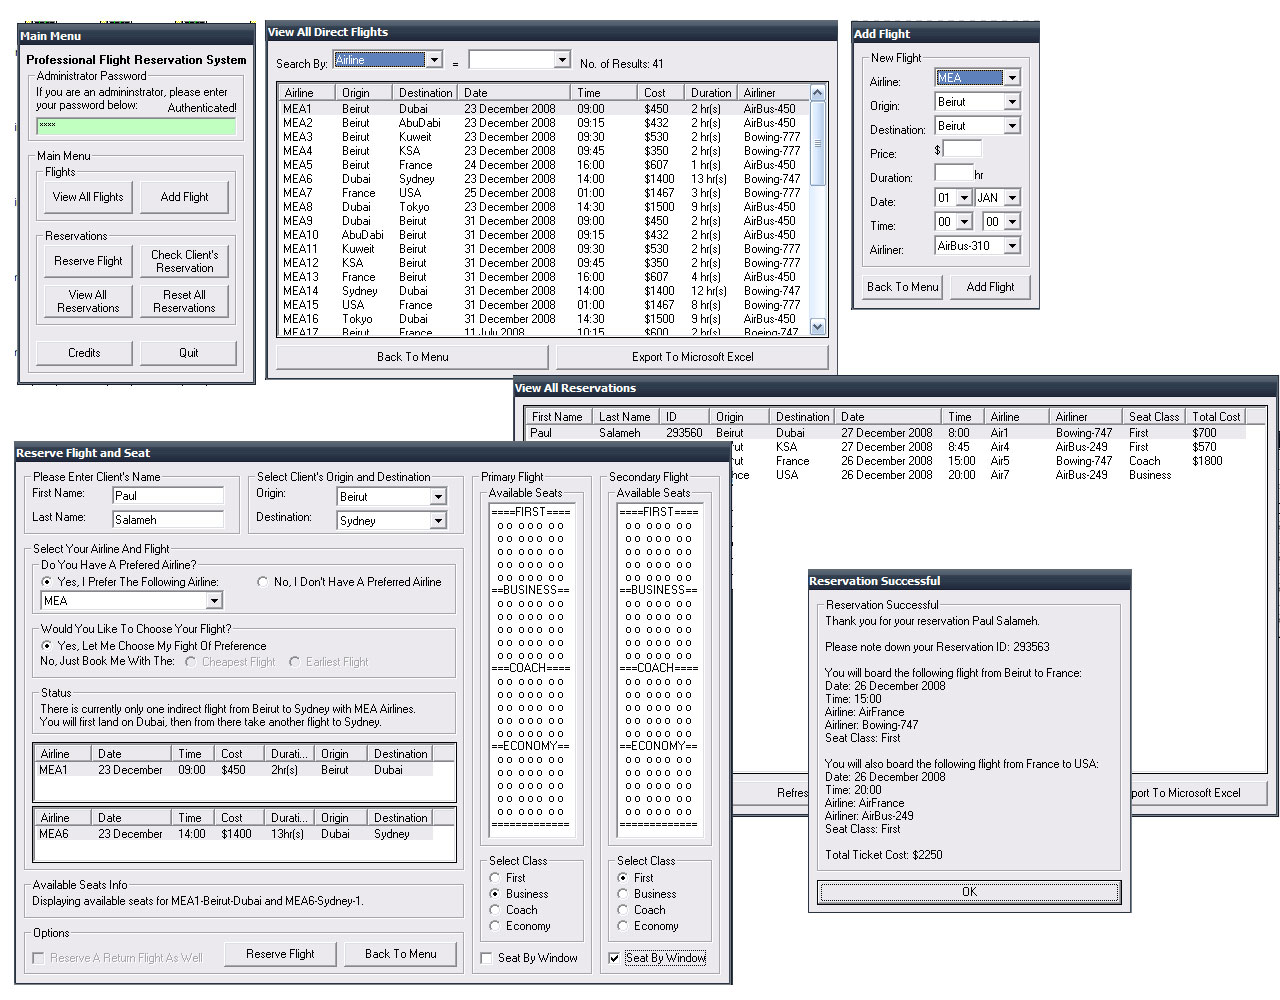Image resolution: width=1280 pixels, height=1000 pixels.
Task: Open the preferred airline MEA dropdown
Action: pos(214,601)
